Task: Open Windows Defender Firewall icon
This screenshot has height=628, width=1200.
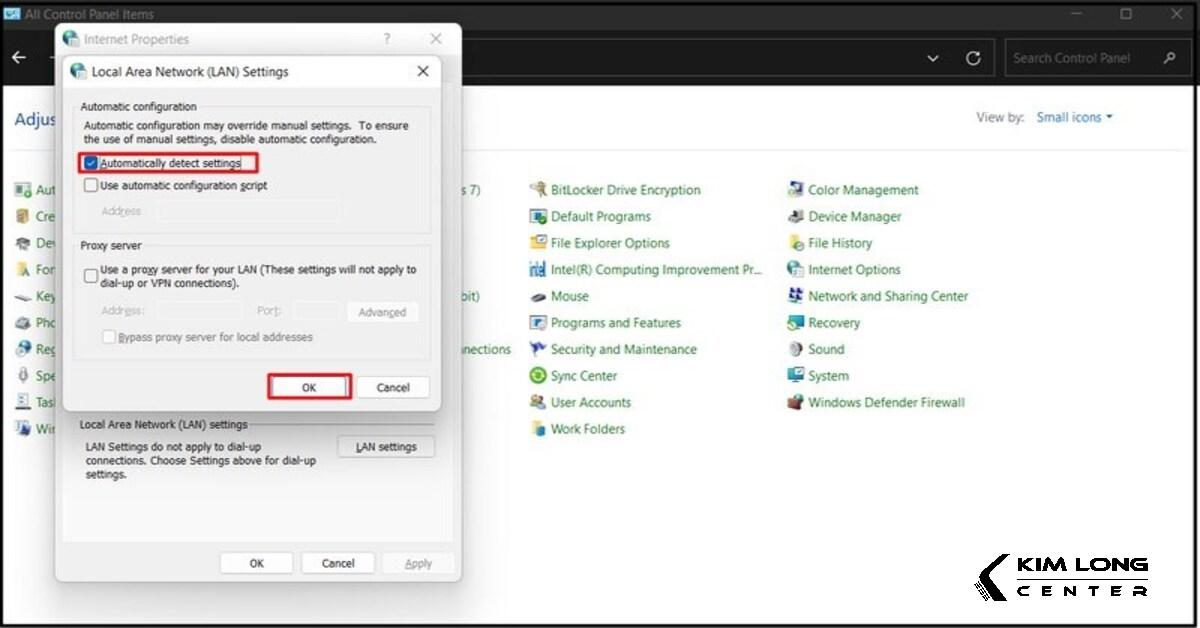Action: [x=796, y=403]
